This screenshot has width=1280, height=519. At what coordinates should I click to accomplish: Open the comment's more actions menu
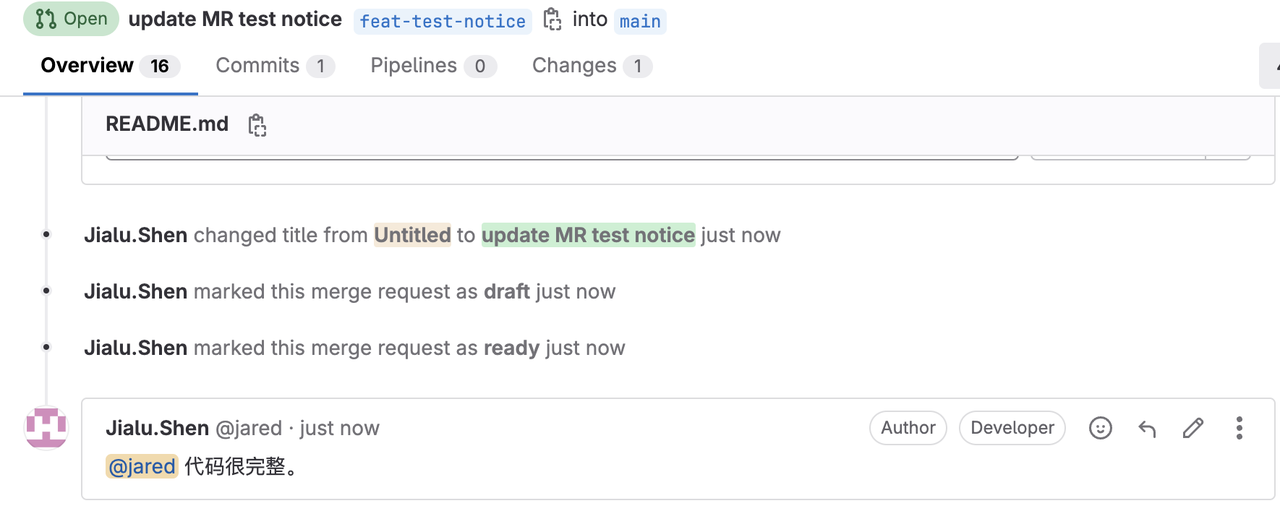(1239, 428)
